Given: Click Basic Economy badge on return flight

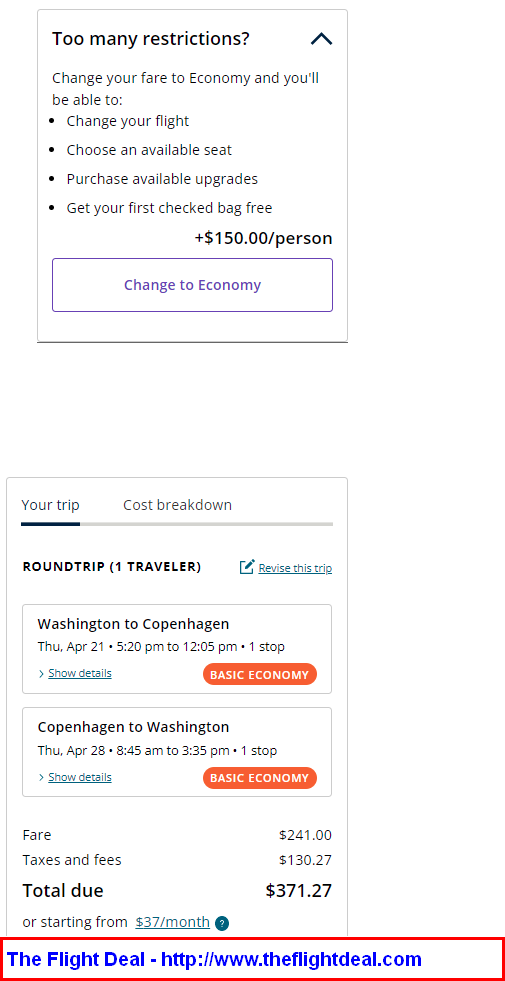Looking at the screenshot, I should [260, 778].
